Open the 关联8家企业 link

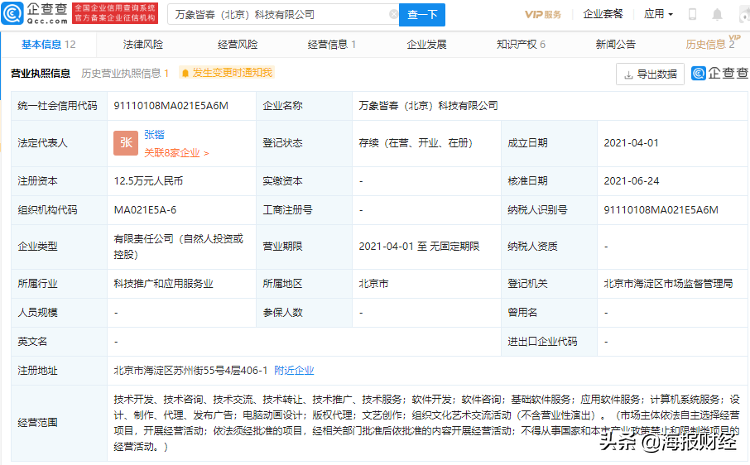point(176,153)
